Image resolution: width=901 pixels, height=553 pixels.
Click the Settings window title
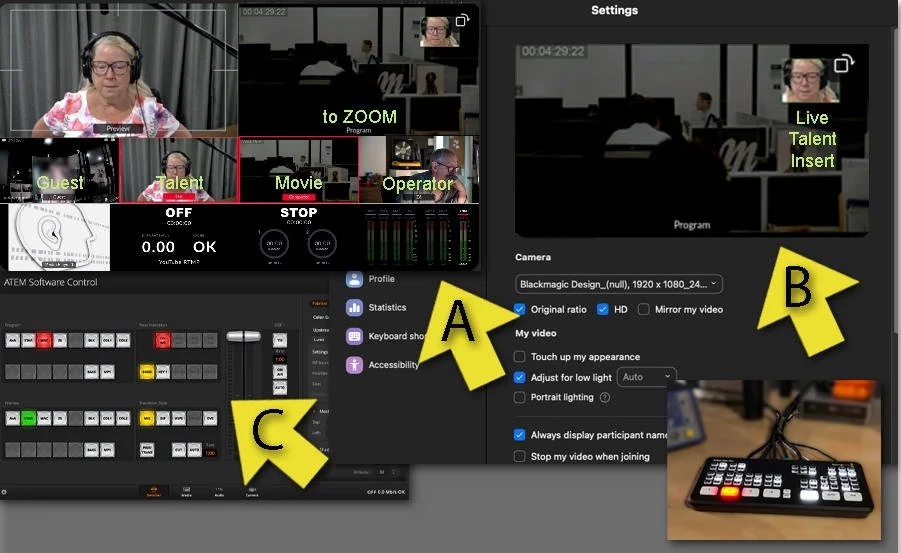click(x=614, y=10)
